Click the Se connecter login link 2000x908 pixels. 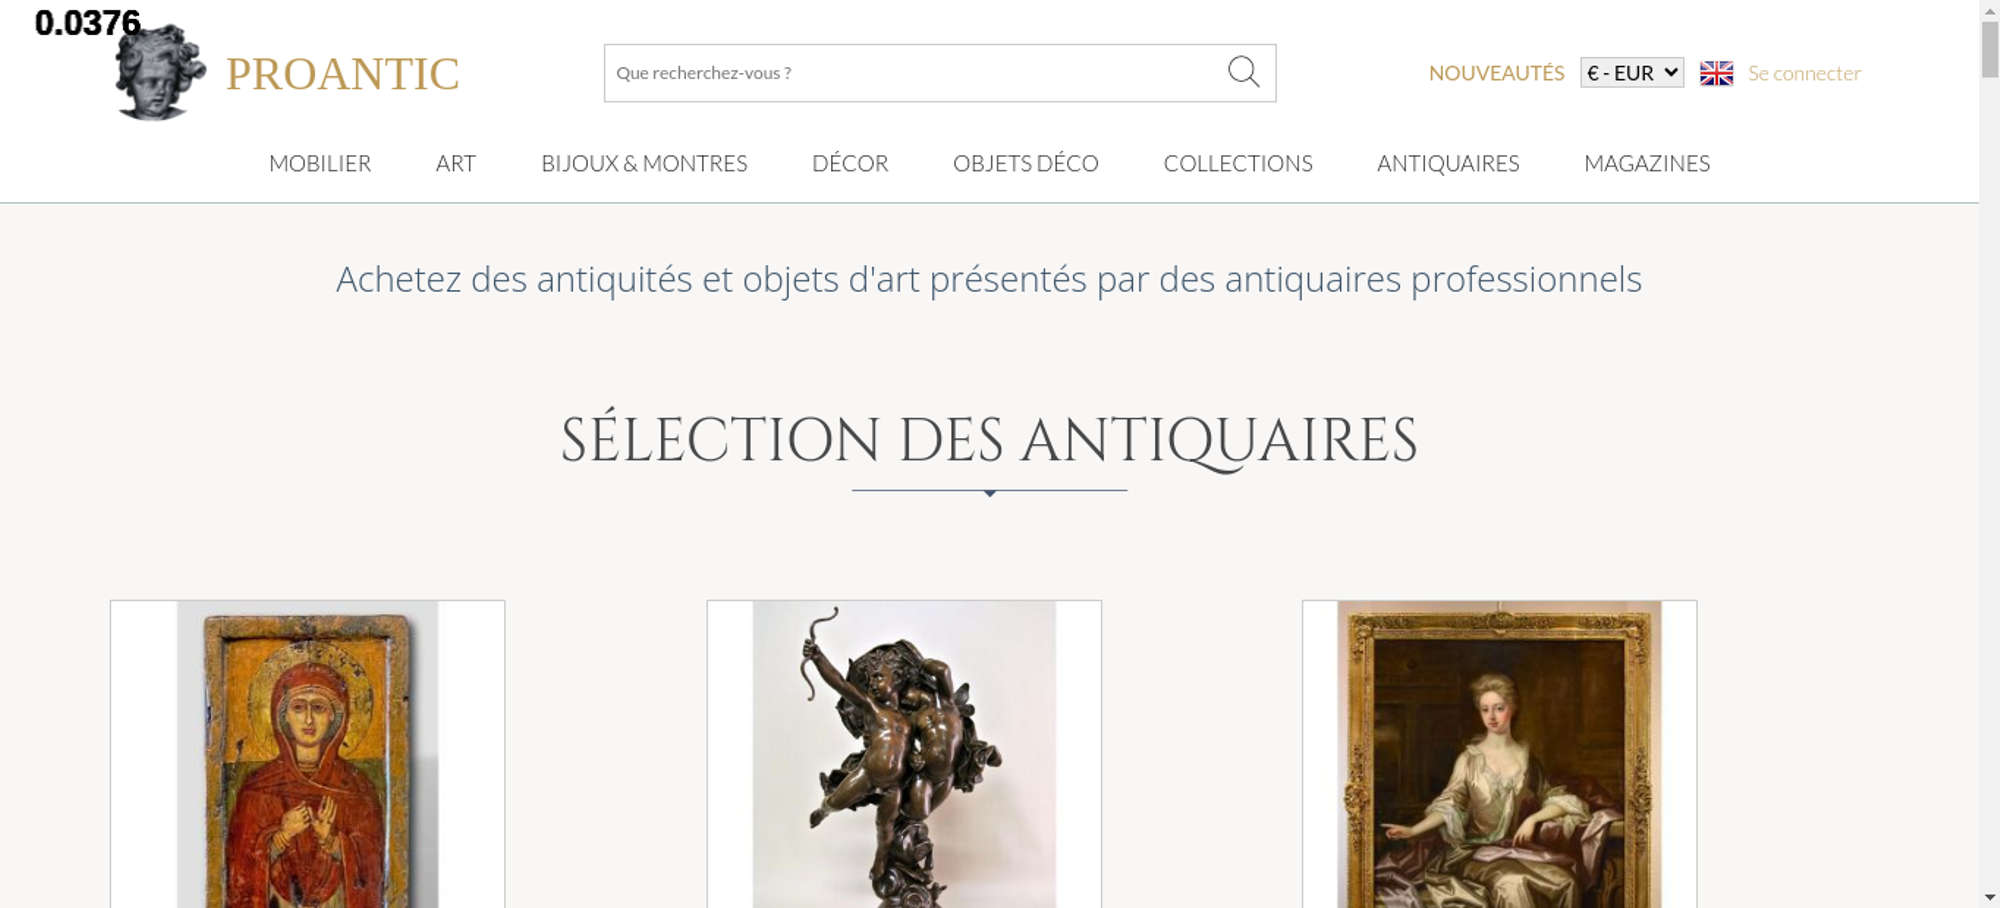tap(1804, 73)
